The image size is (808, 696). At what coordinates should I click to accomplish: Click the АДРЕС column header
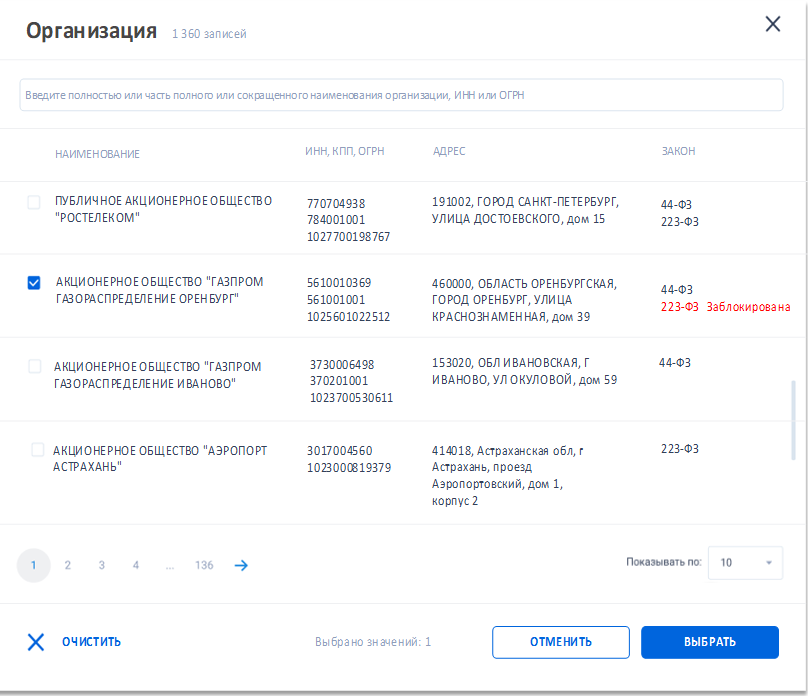point(449,151)
